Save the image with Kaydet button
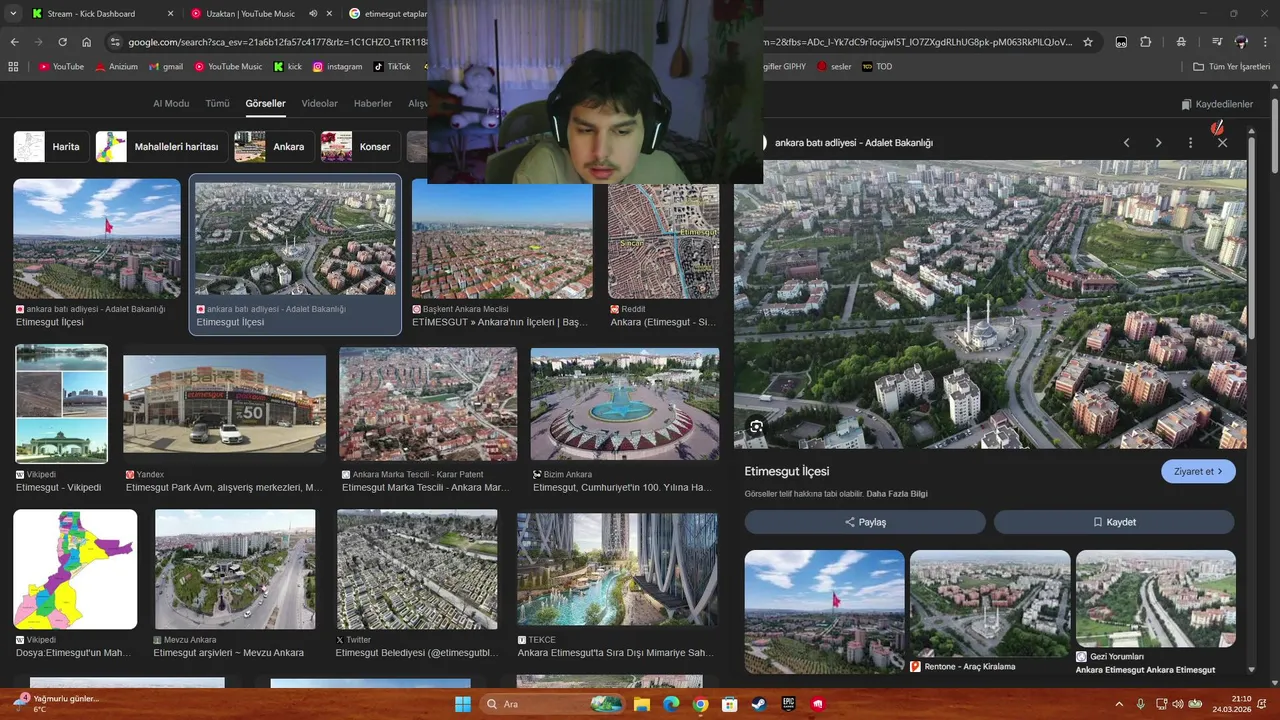 point(1114,522)
